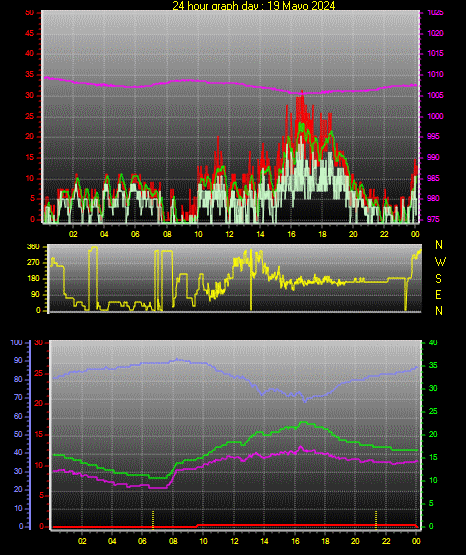This screenshot has height=555, width=466.
Task: Click the 270 degree wind direction label
Action: (x=33, y=263)
